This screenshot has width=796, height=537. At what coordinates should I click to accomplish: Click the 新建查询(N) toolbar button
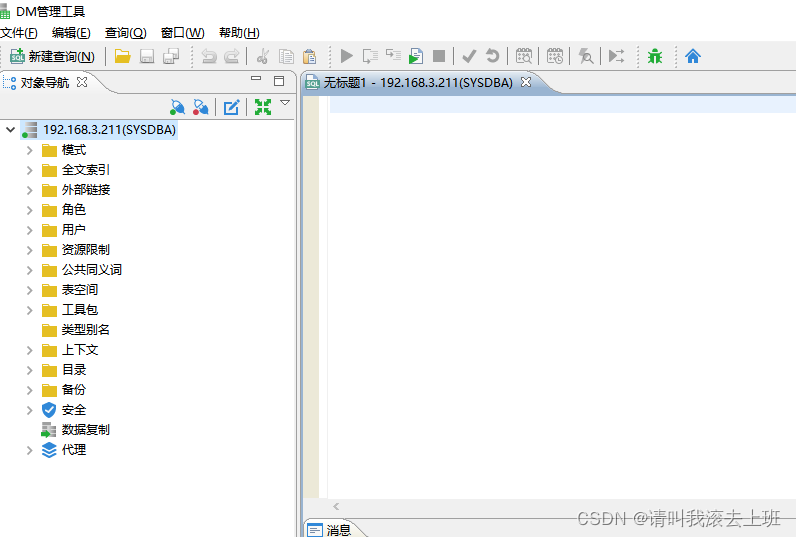pos(52,56)
